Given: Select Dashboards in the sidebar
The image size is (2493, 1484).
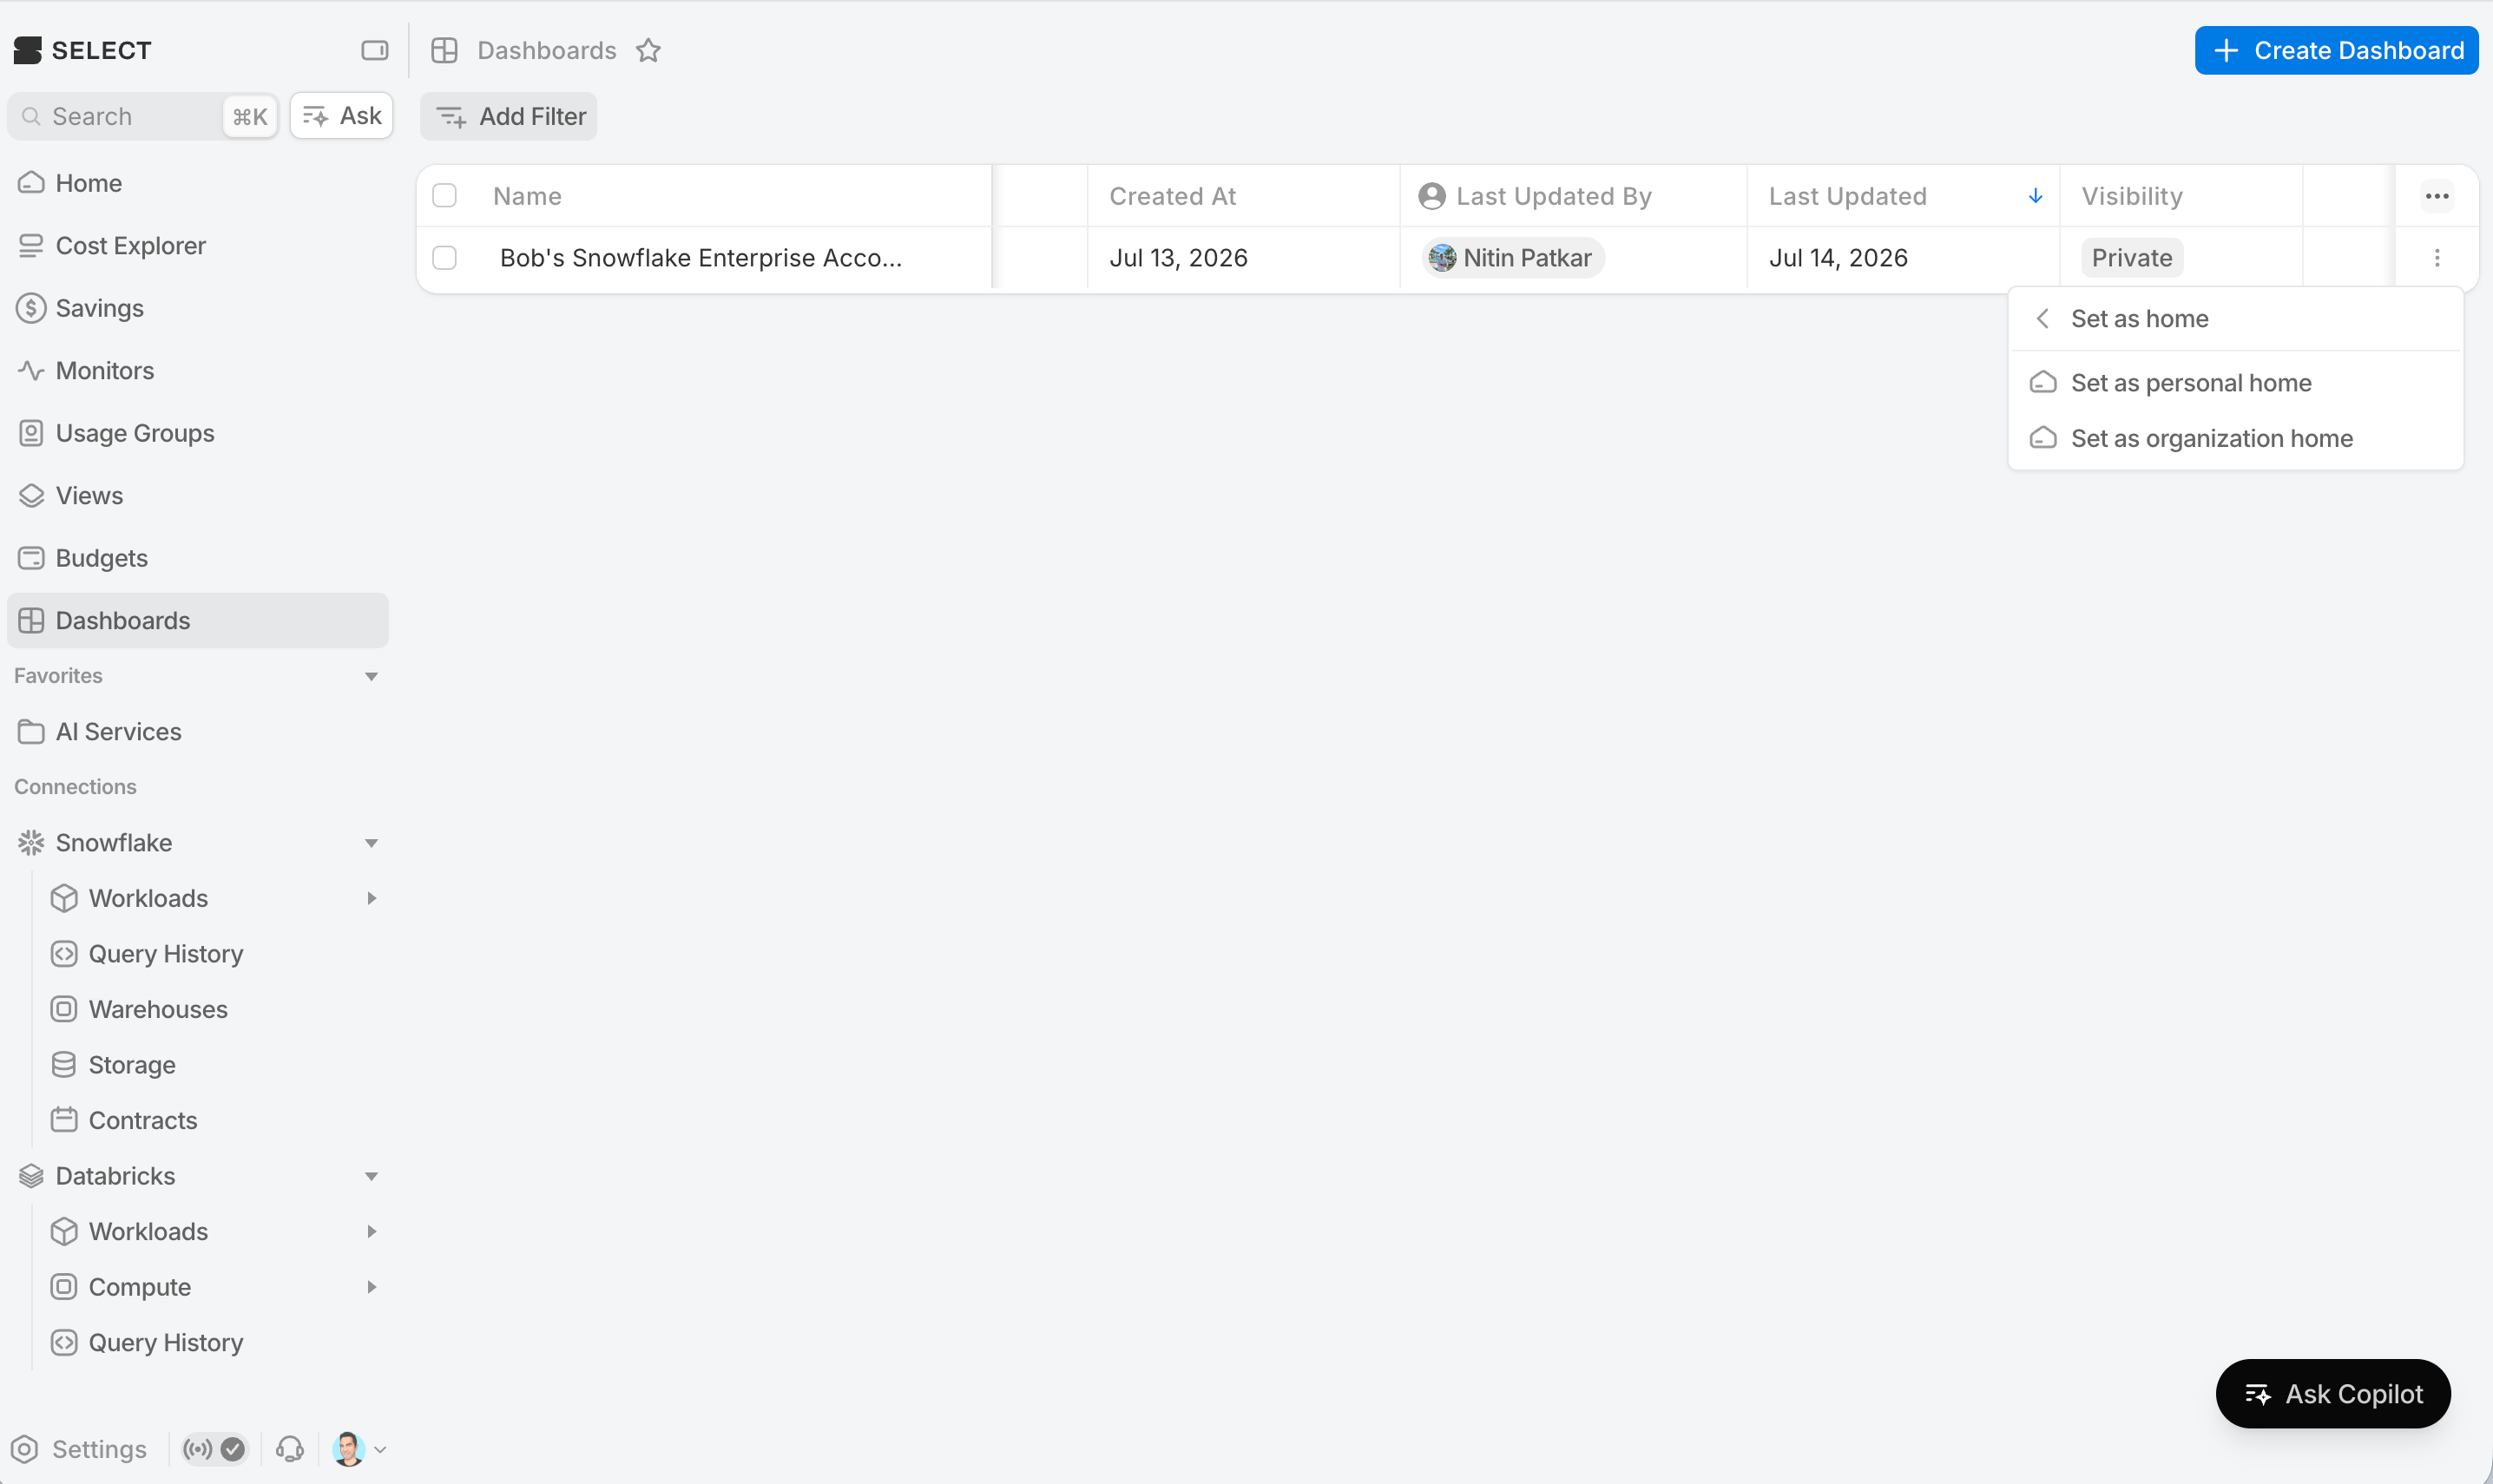Looking at the screenshot, I should coord(197,621).
